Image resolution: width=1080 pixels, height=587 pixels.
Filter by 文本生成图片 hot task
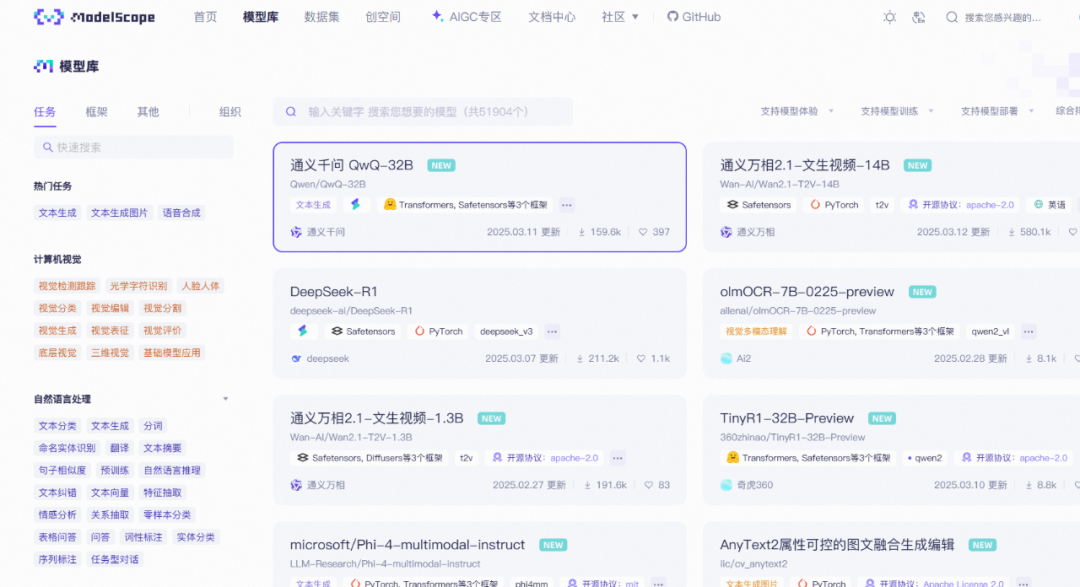[x=119, y=213]
